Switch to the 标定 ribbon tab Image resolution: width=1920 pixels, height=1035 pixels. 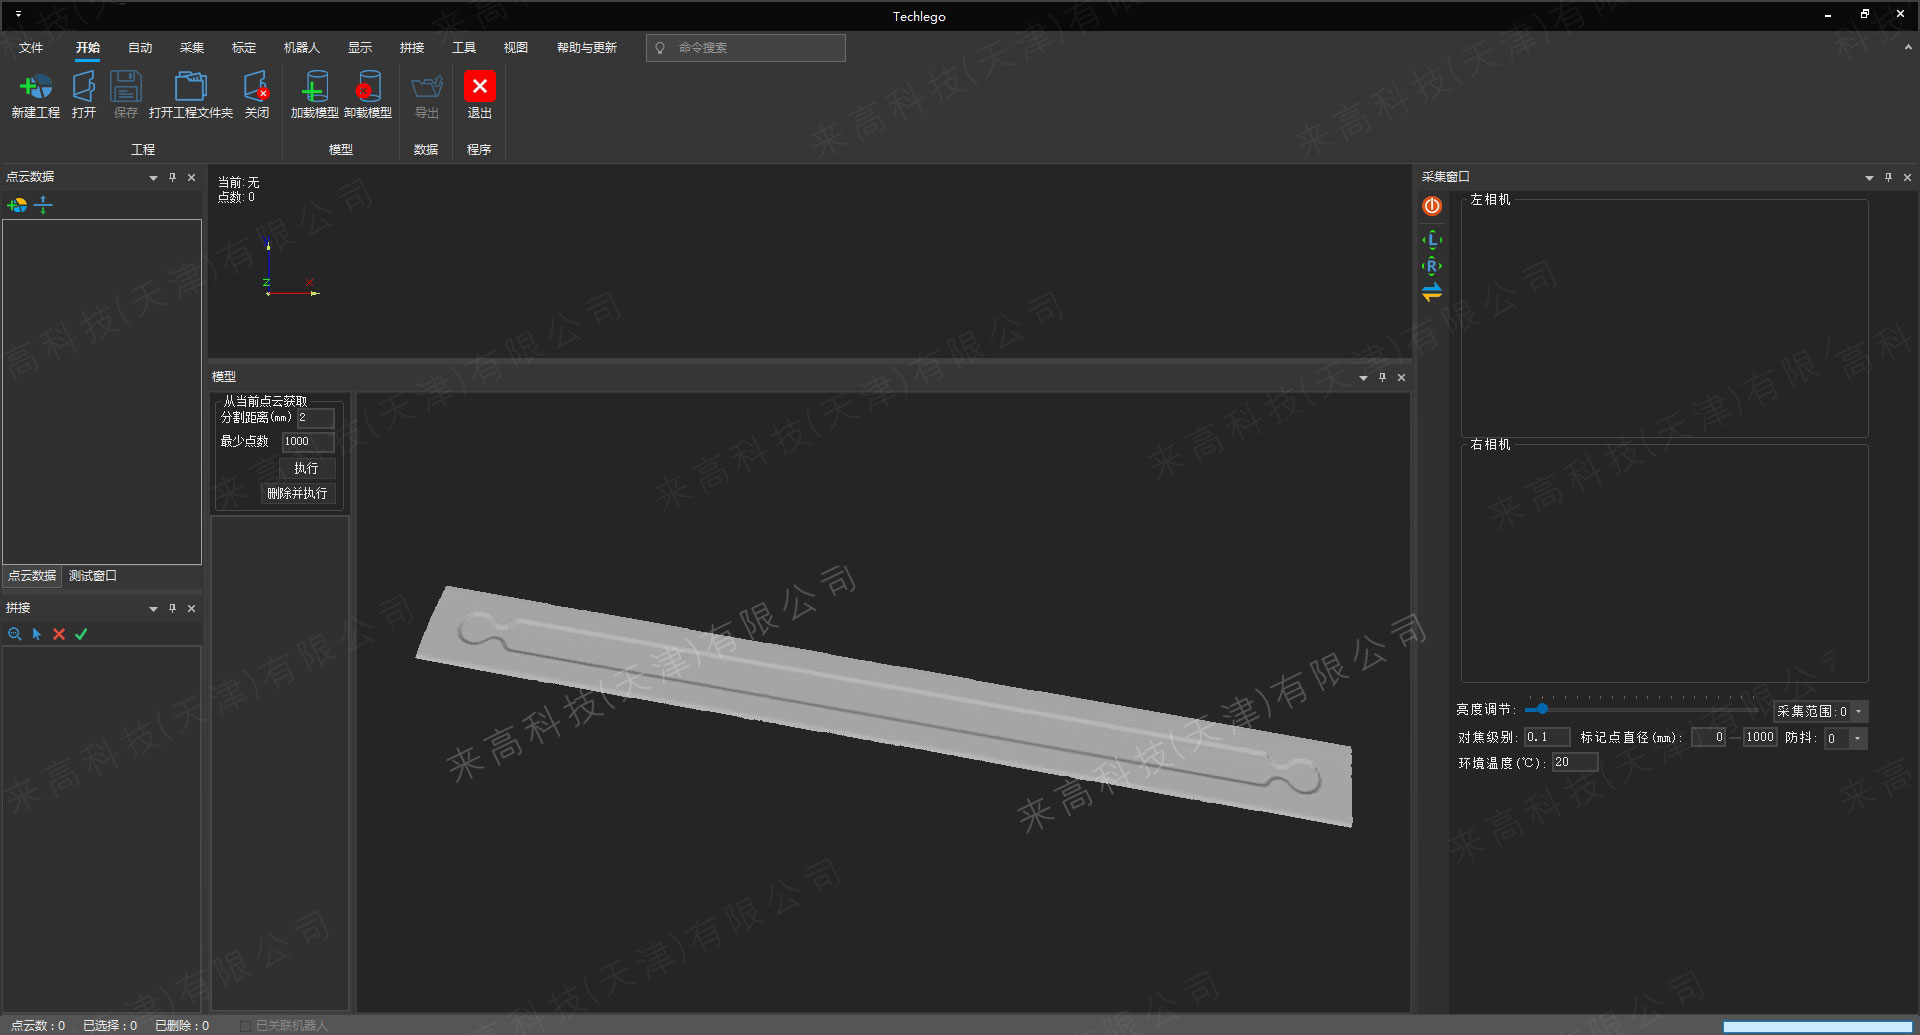243,48
